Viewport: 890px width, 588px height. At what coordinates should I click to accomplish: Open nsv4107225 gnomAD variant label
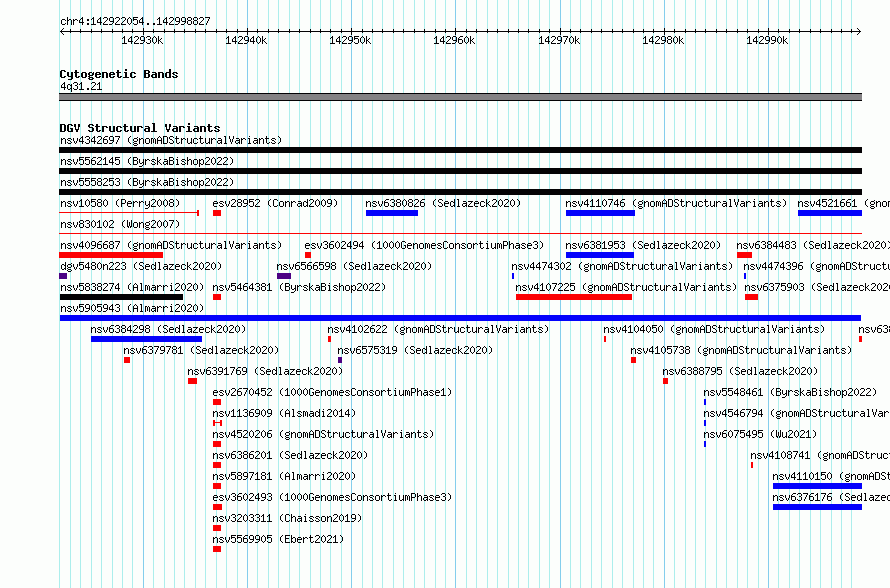pyautogui.click(x=626, y=287)
